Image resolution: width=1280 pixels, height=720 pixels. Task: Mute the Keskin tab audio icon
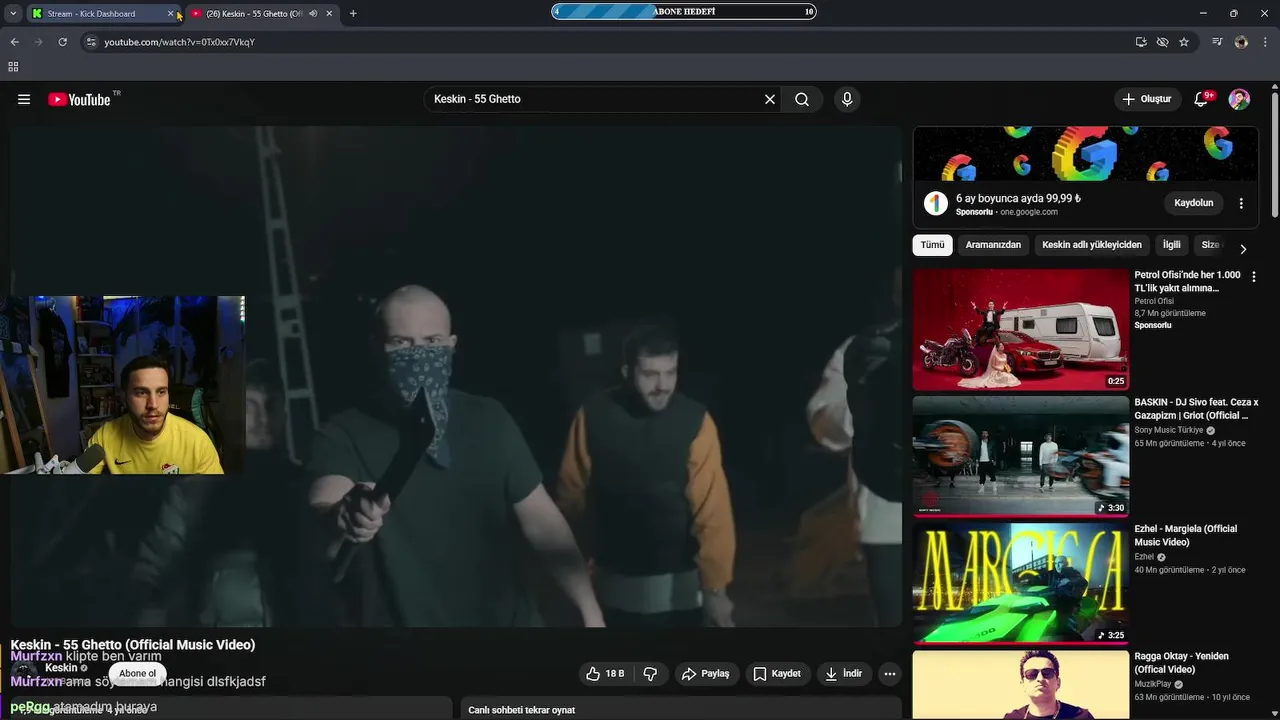click(x=313, y=14)
